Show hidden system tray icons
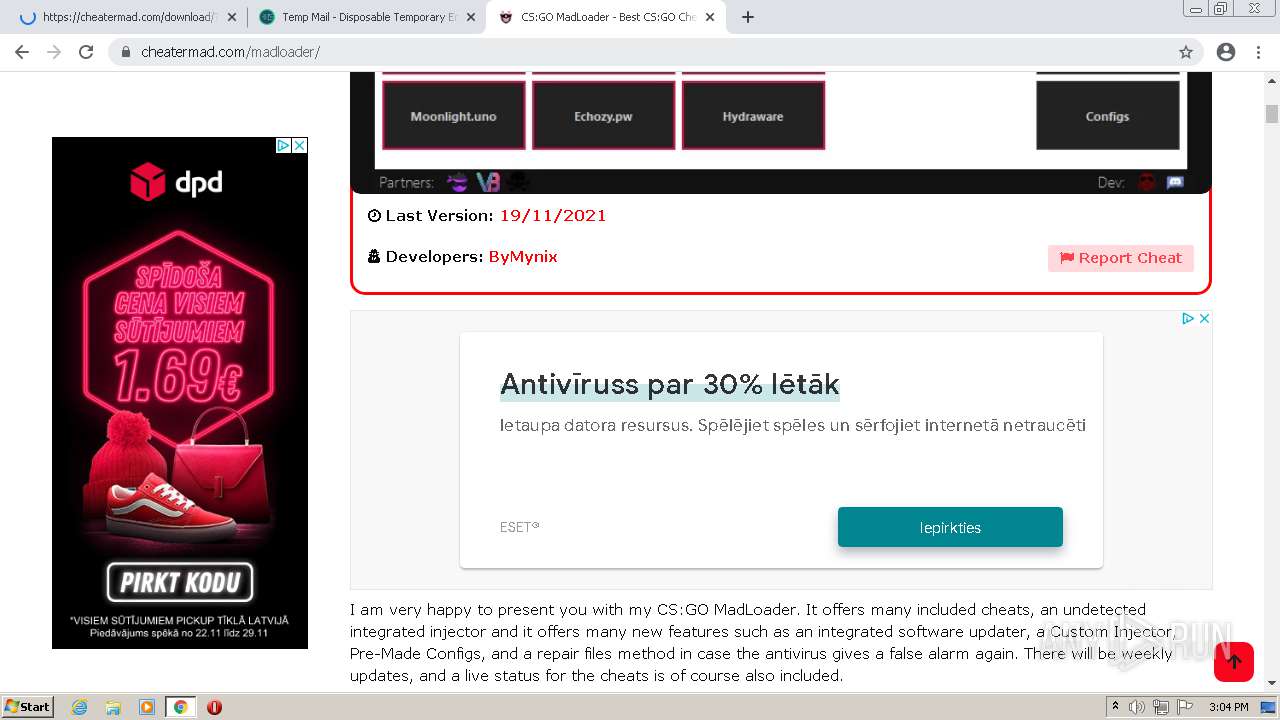 point(1115,707)
